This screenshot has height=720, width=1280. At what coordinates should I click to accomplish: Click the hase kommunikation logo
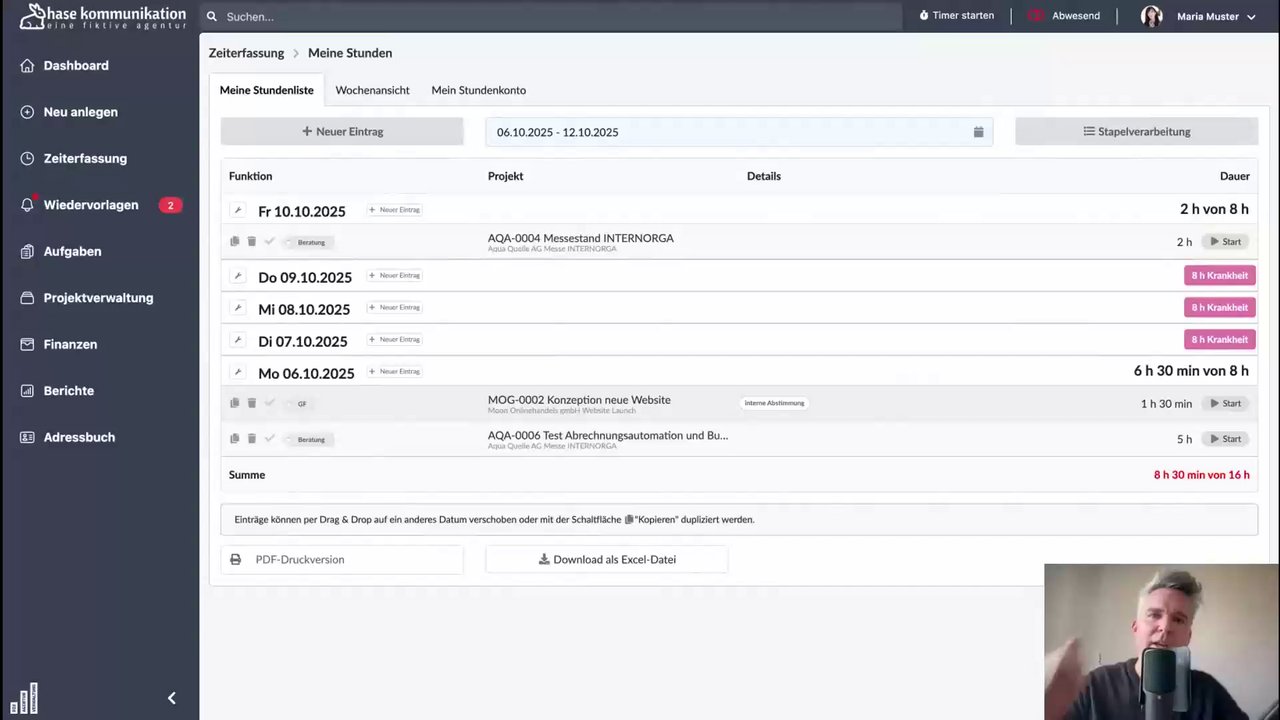(102, 16)
